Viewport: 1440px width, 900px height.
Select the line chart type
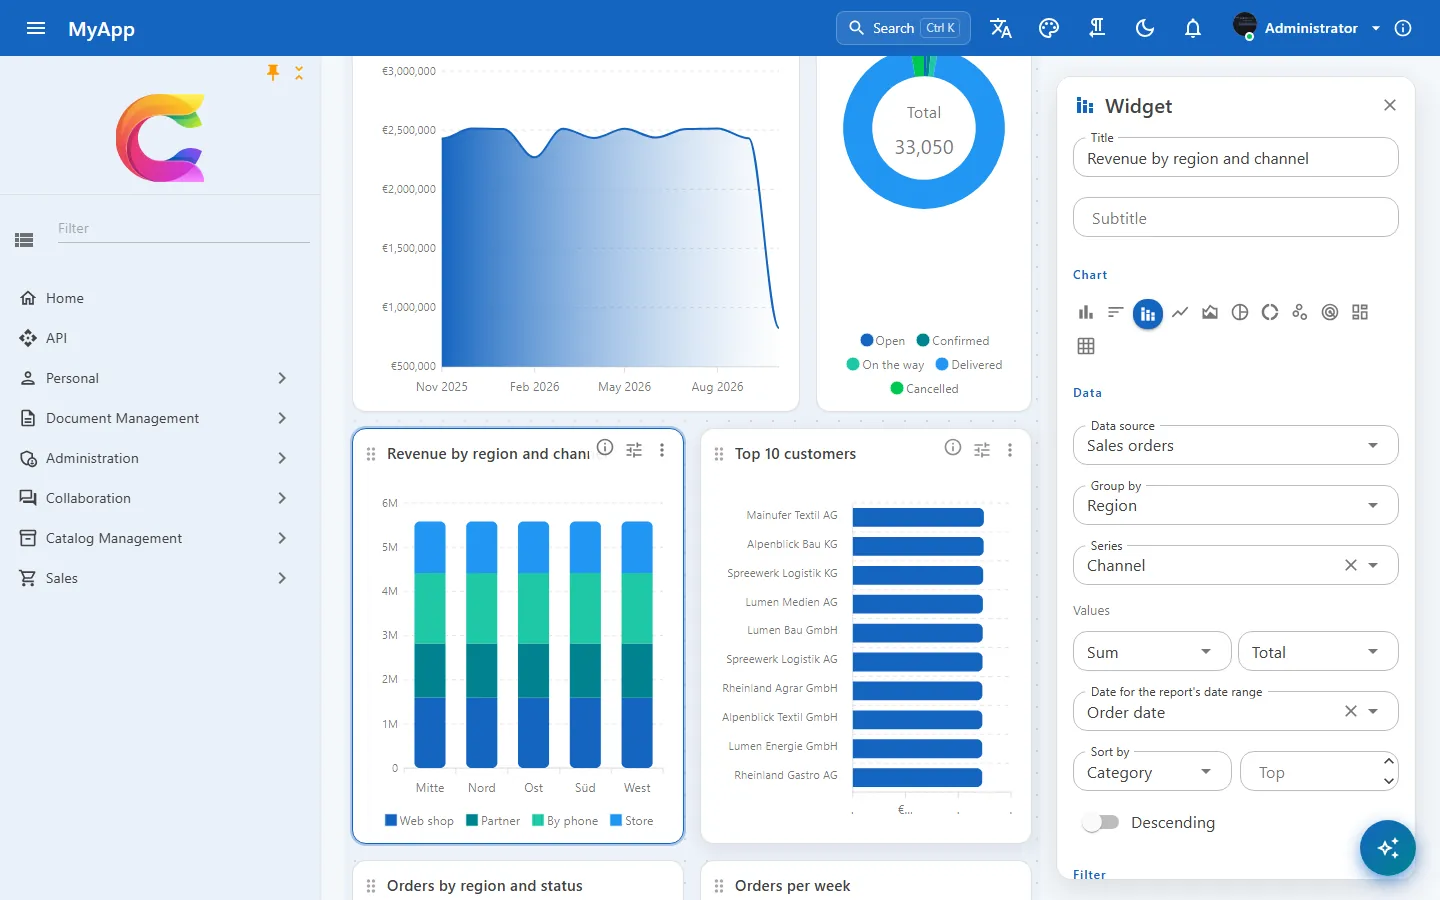(x=1180, y=313)
